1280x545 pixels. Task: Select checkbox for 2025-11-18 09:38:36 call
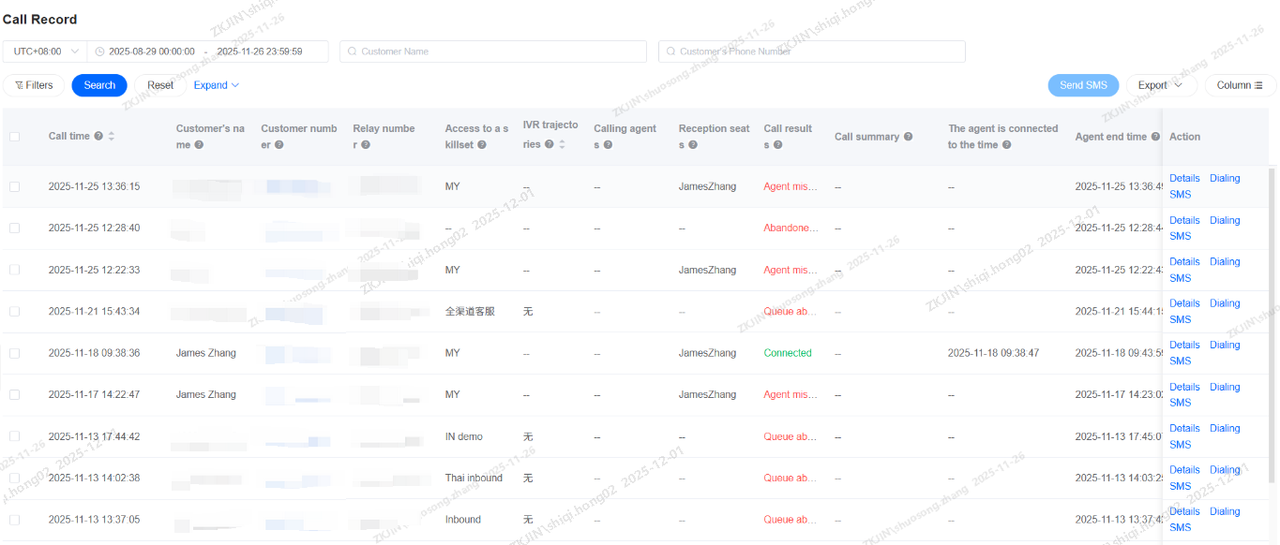(x=15, y=353)
